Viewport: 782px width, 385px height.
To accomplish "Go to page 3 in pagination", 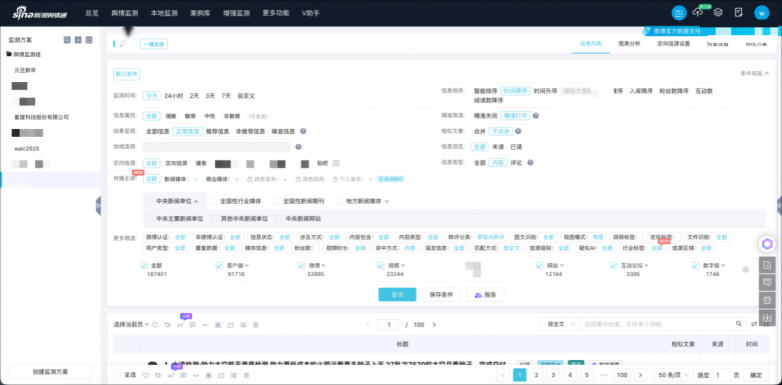I will pos(553,375).
